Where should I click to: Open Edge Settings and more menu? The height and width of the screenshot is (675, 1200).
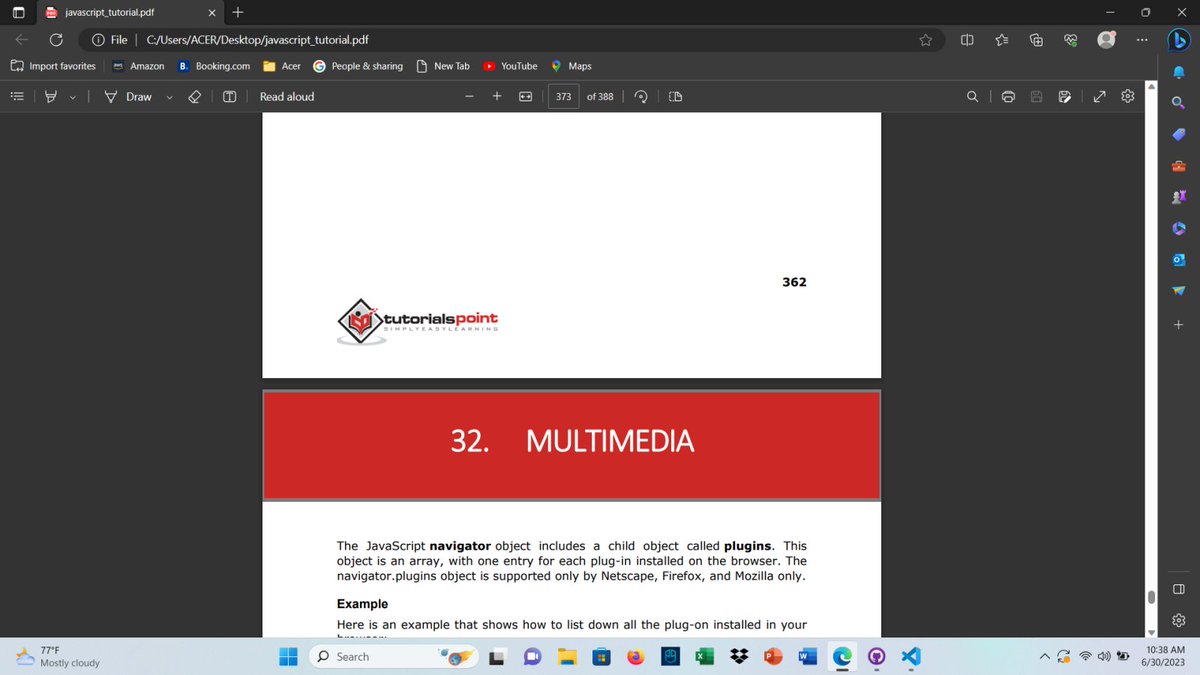point(1143,40)
